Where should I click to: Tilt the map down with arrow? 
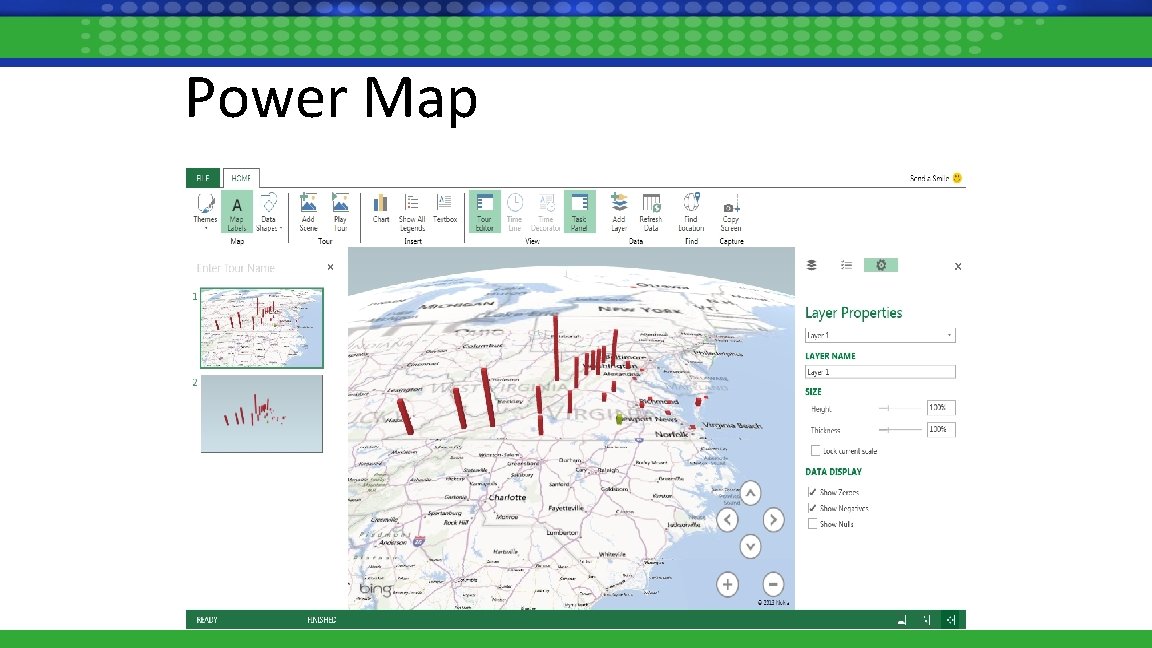pos(750,547)
